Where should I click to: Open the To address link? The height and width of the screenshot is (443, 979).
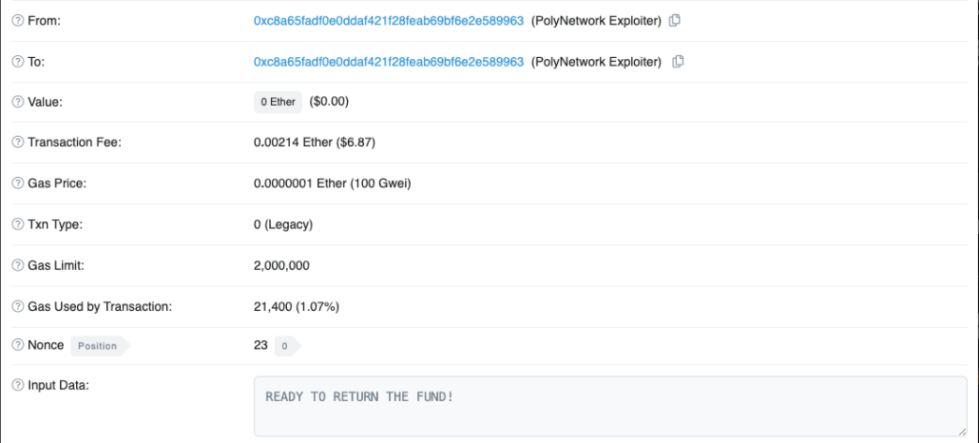click(x=388, y=62)
